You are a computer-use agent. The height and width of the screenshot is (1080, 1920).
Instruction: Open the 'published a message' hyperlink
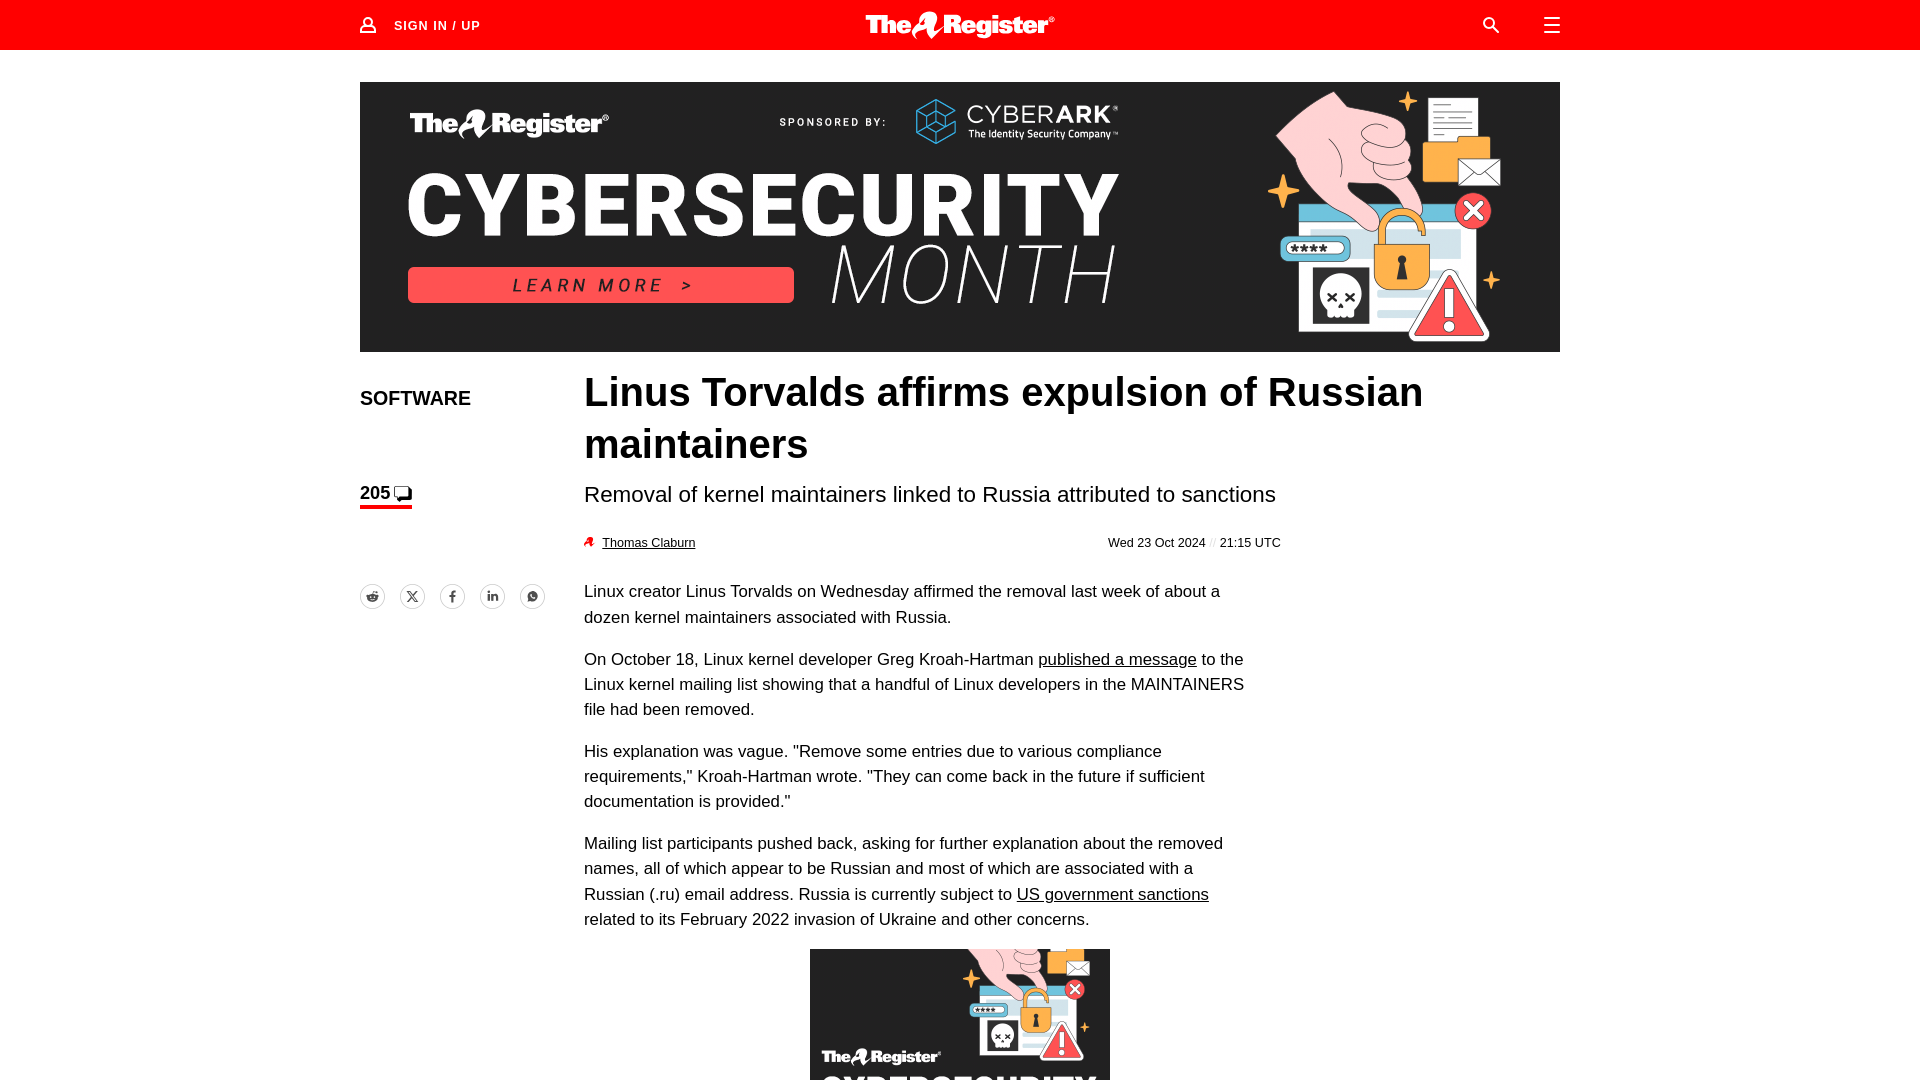1118,659
